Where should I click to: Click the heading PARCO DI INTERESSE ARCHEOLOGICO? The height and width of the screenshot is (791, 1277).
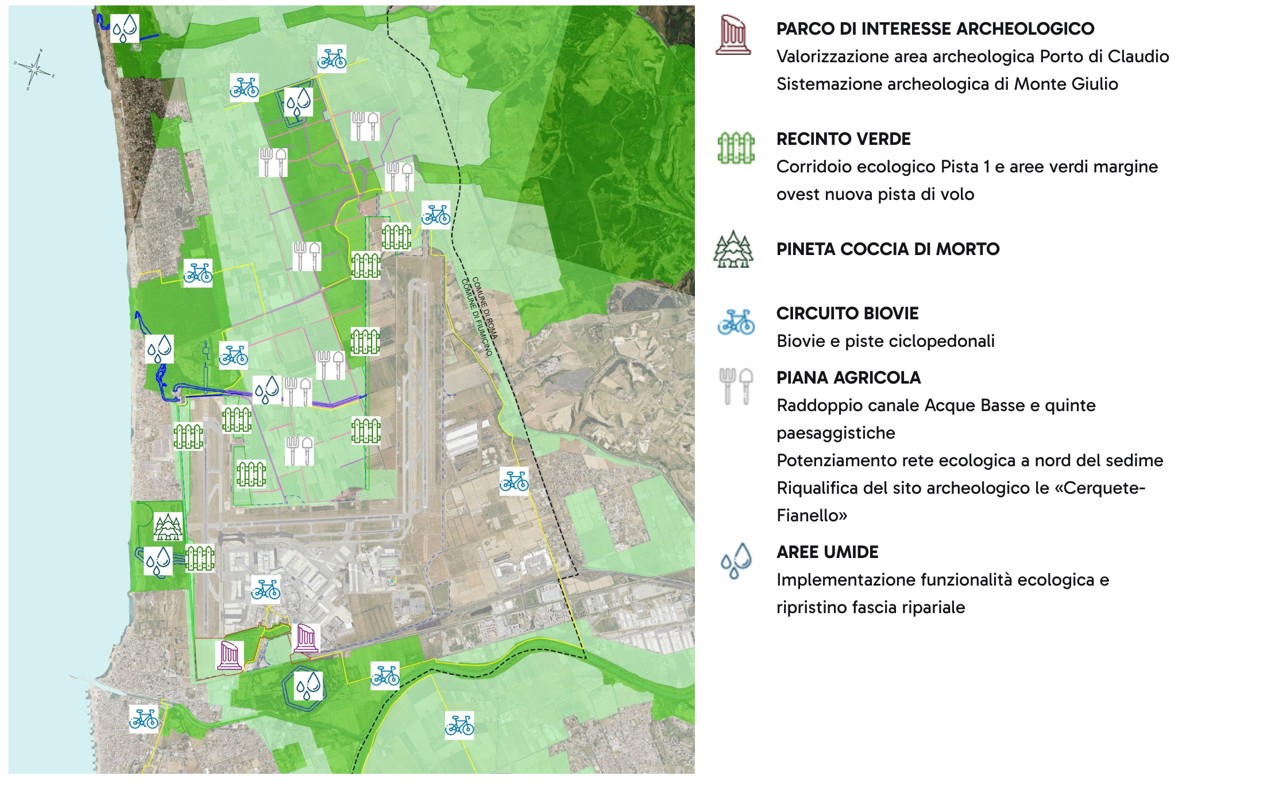935,29
